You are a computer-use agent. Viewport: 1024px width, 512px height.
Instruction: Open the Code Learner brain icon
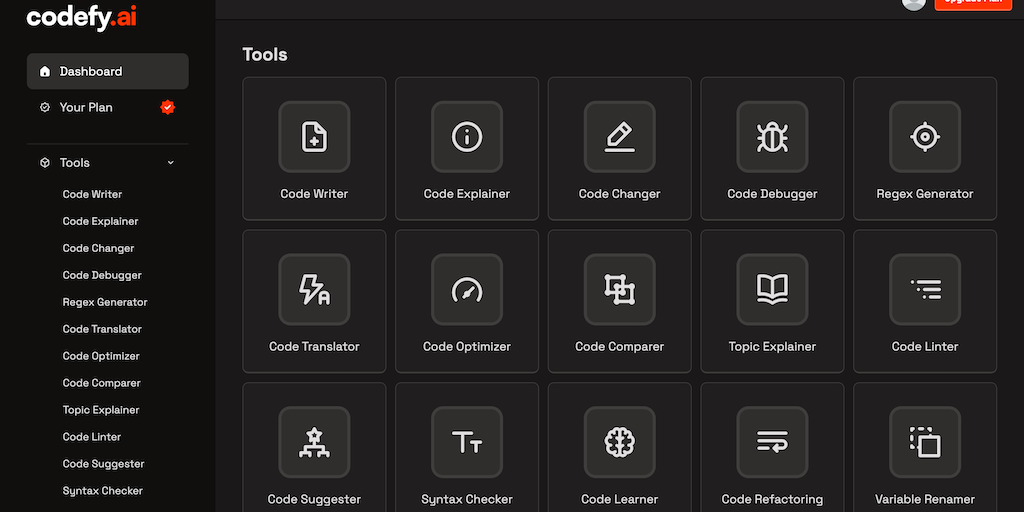point(620,442)
